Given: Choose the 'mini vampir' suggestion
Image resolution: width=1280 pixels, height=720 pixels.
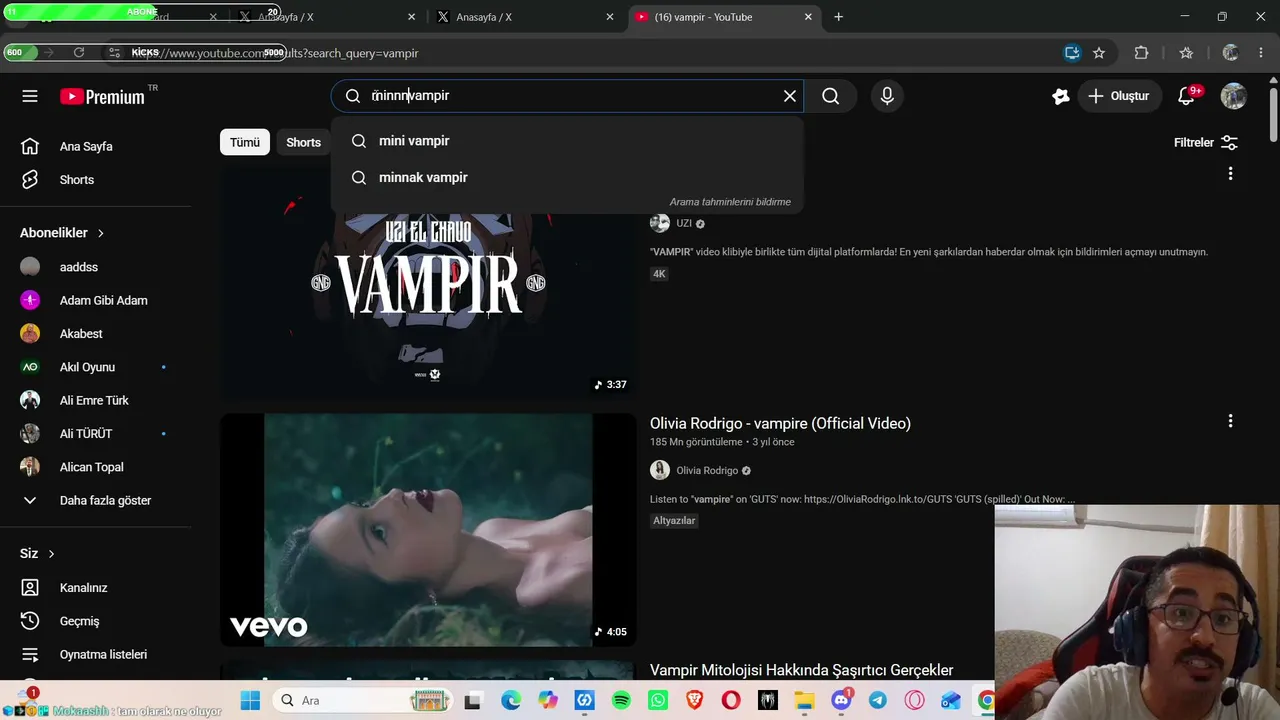Looking at the screenshot, I should (567, 141).
